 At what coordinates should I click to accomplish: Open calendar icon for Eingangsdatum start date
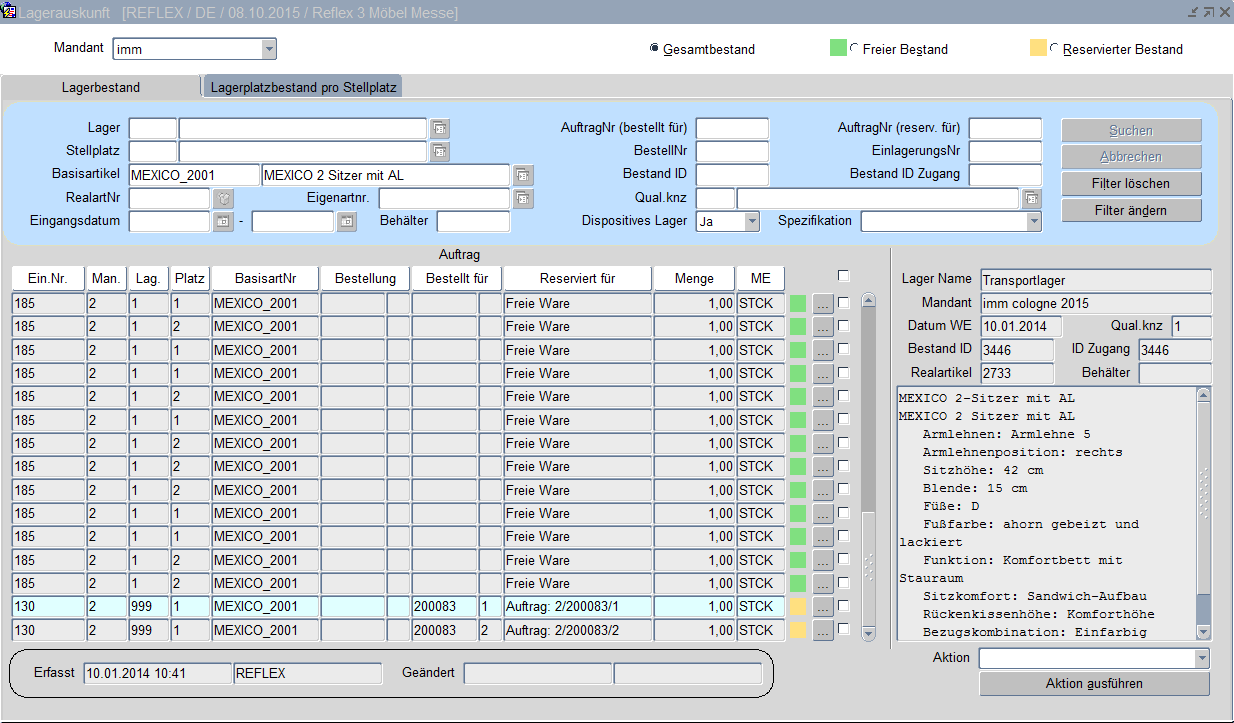(x=224, y=221)
